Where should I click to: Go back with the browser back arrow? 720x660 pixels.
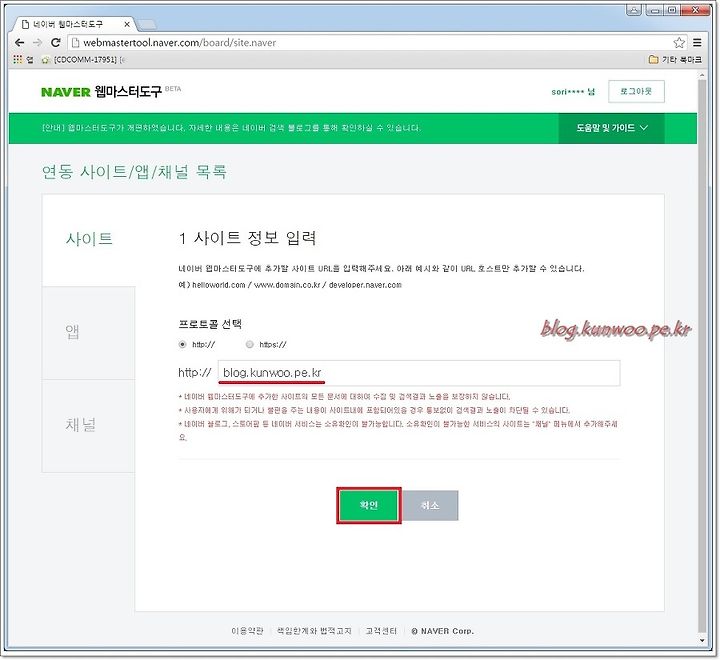19,43
